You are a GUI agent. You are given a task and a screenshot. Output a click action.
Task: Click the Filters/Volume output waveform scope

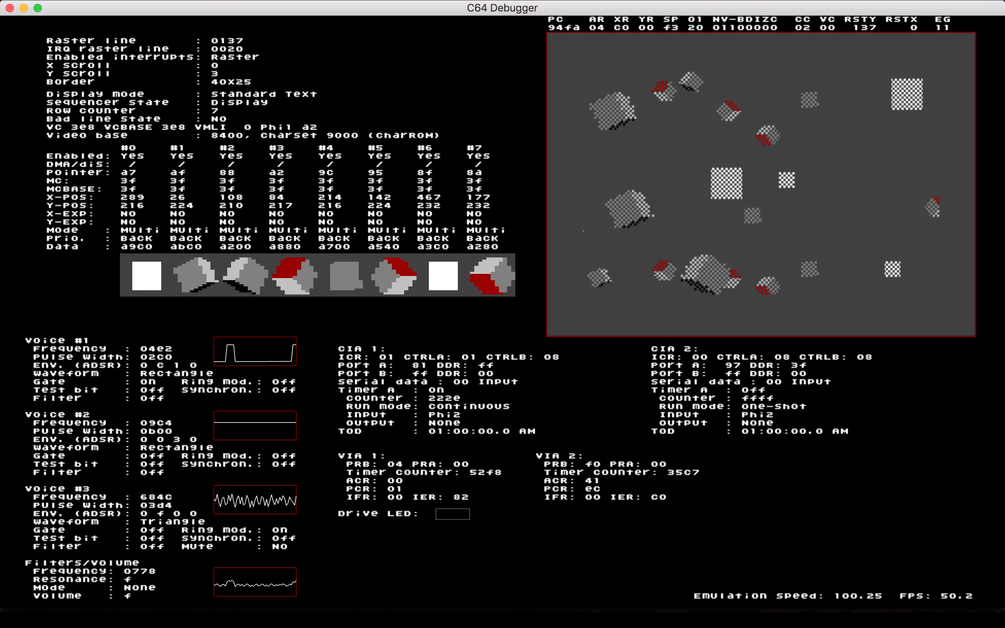(x=255, y=582)
